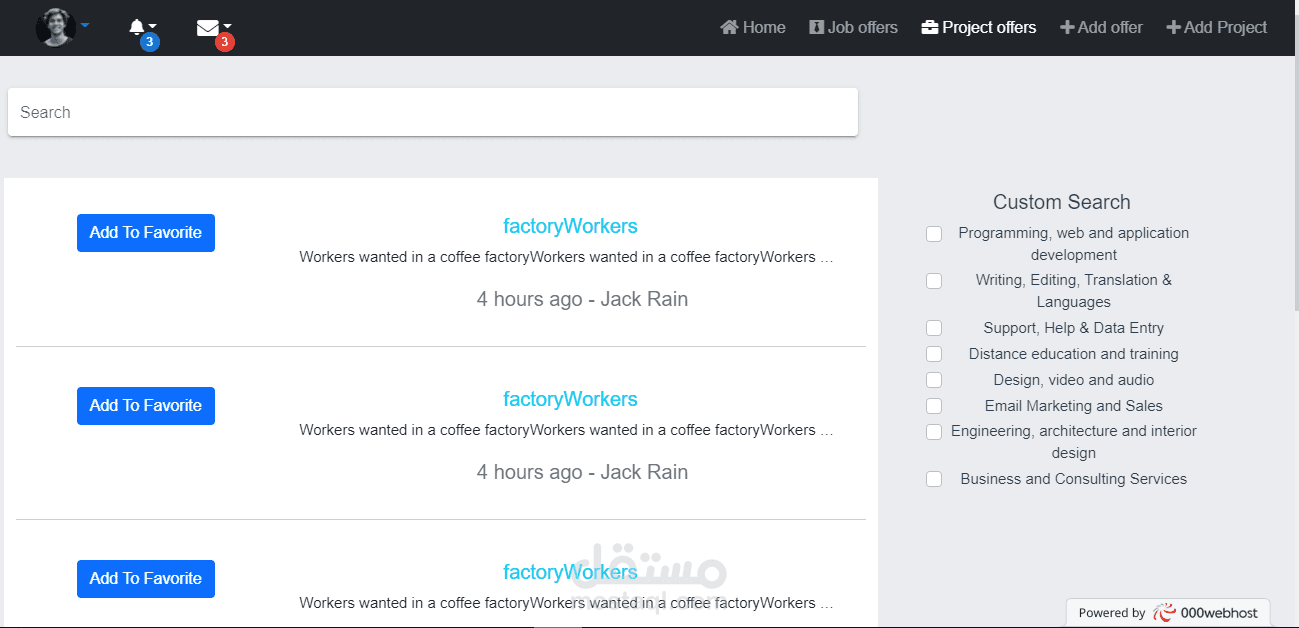Image resolution: width=1299 pixels, height=628 pixels.
Task: Open the notifications dropdown caret
Action: [x=152, y=25]
